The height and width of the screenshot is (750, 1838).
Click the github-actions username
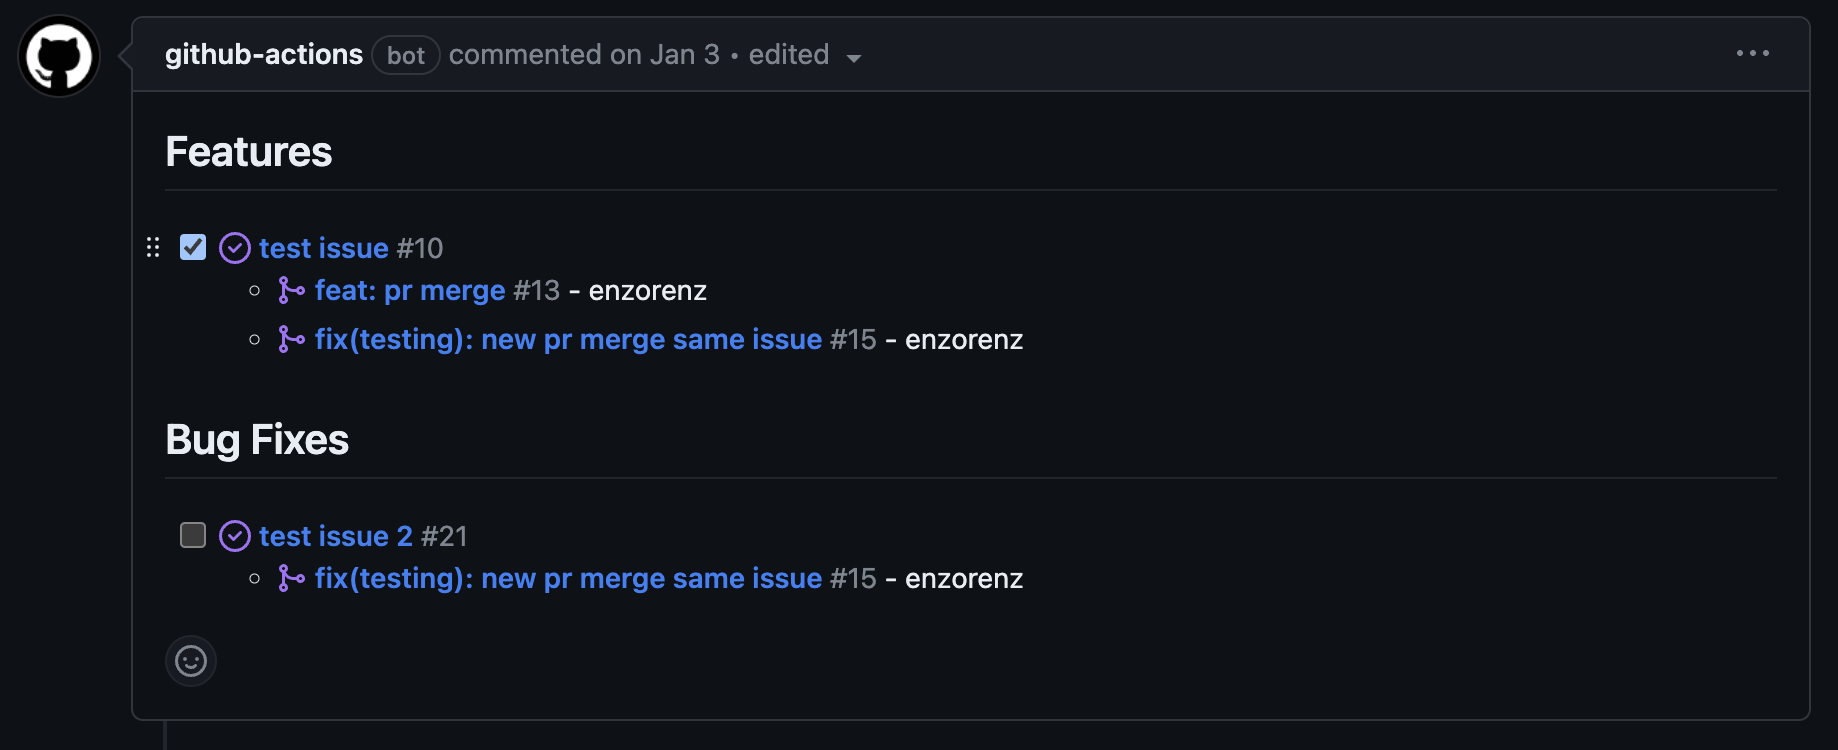pyautogui.click(x=263, y=54)
